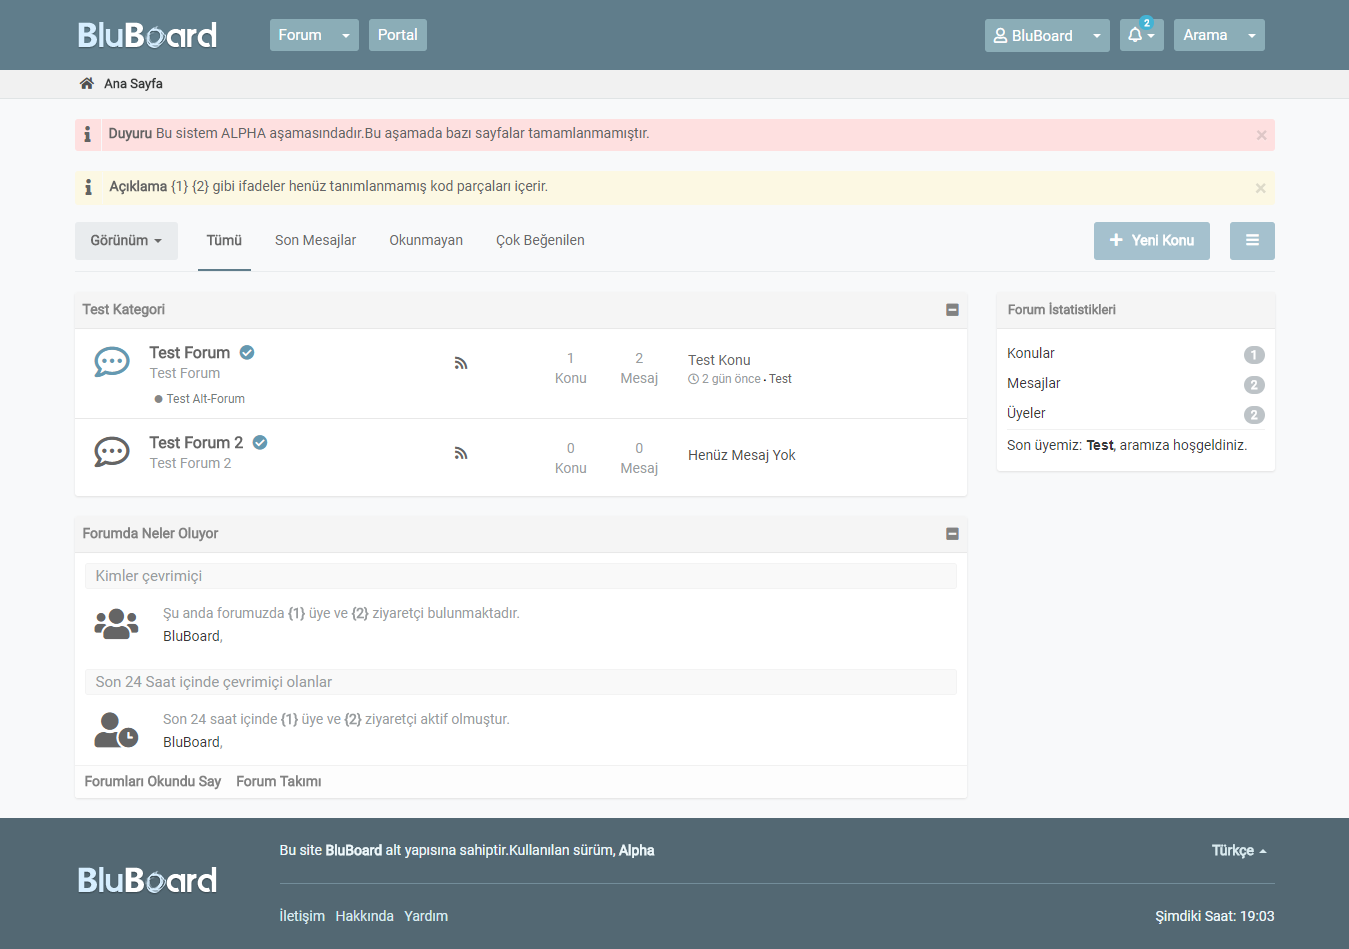Click the home icon in breadcrumb

pos(87,83)
